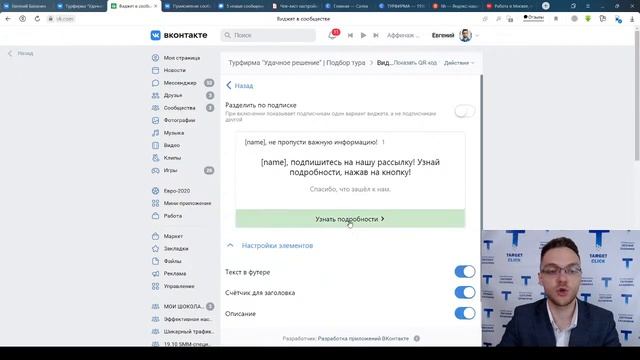The height and width of the screenshot is (360, 640).
Task: Click the green Узнать подробности button
Action: [x=350, y=219]
